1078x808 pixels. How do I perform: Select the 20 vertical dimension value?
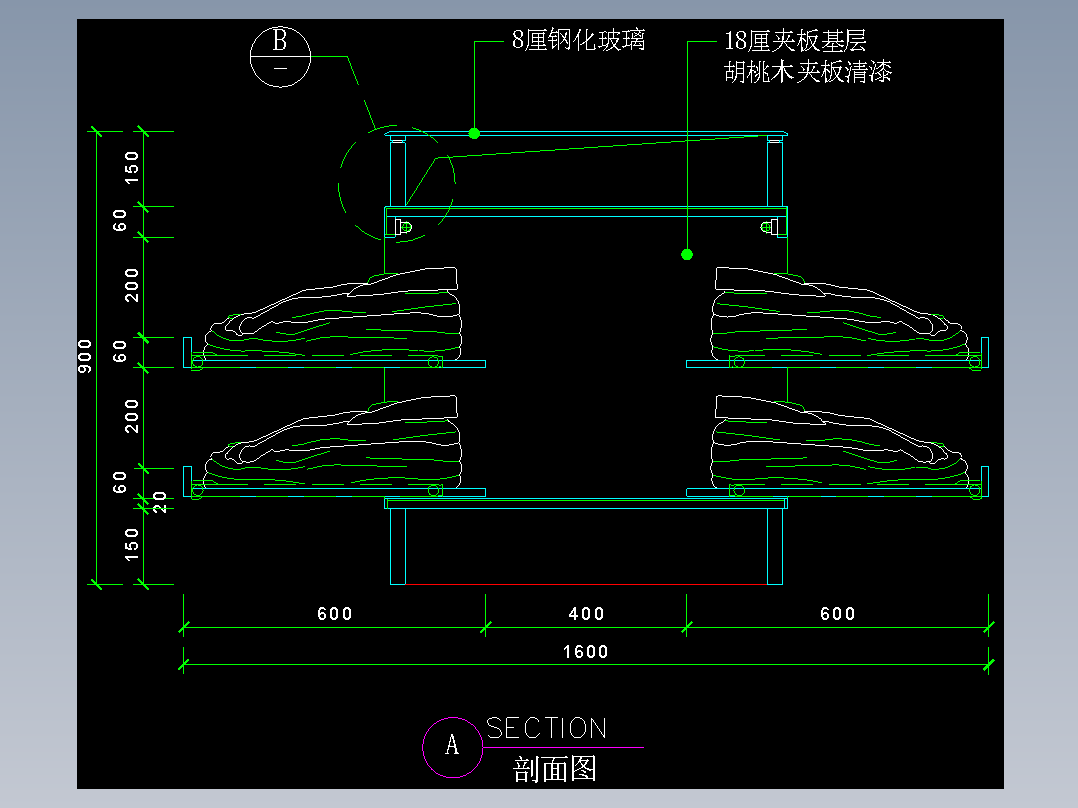pyautogui.click(x=160, y=502)
